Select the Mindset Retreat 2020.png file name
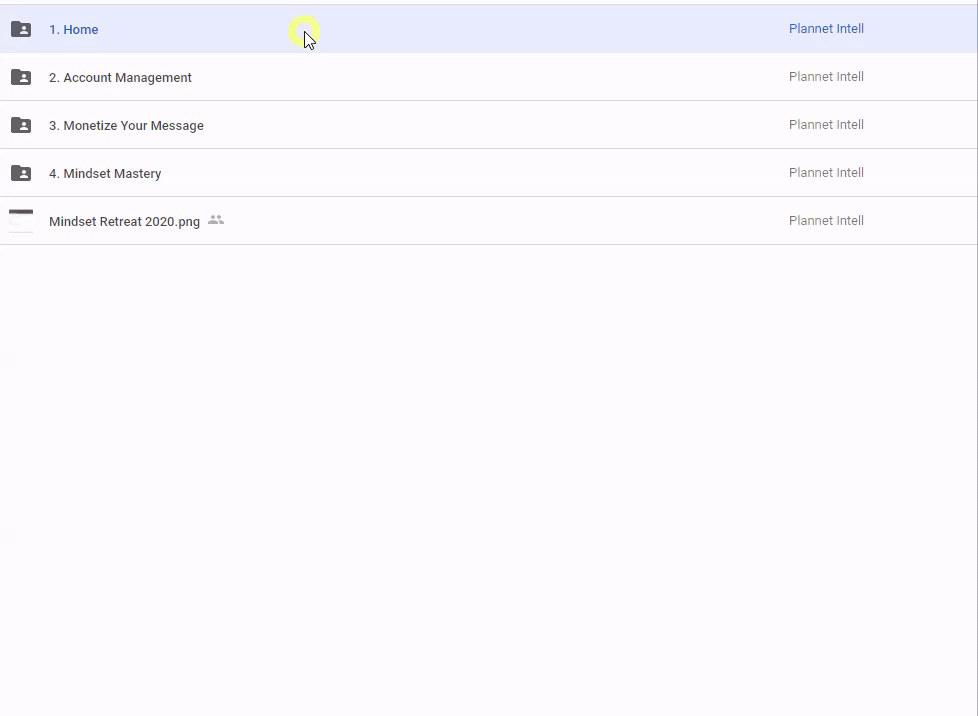This screenshot has width=978, height=716. tap(124, 222)
